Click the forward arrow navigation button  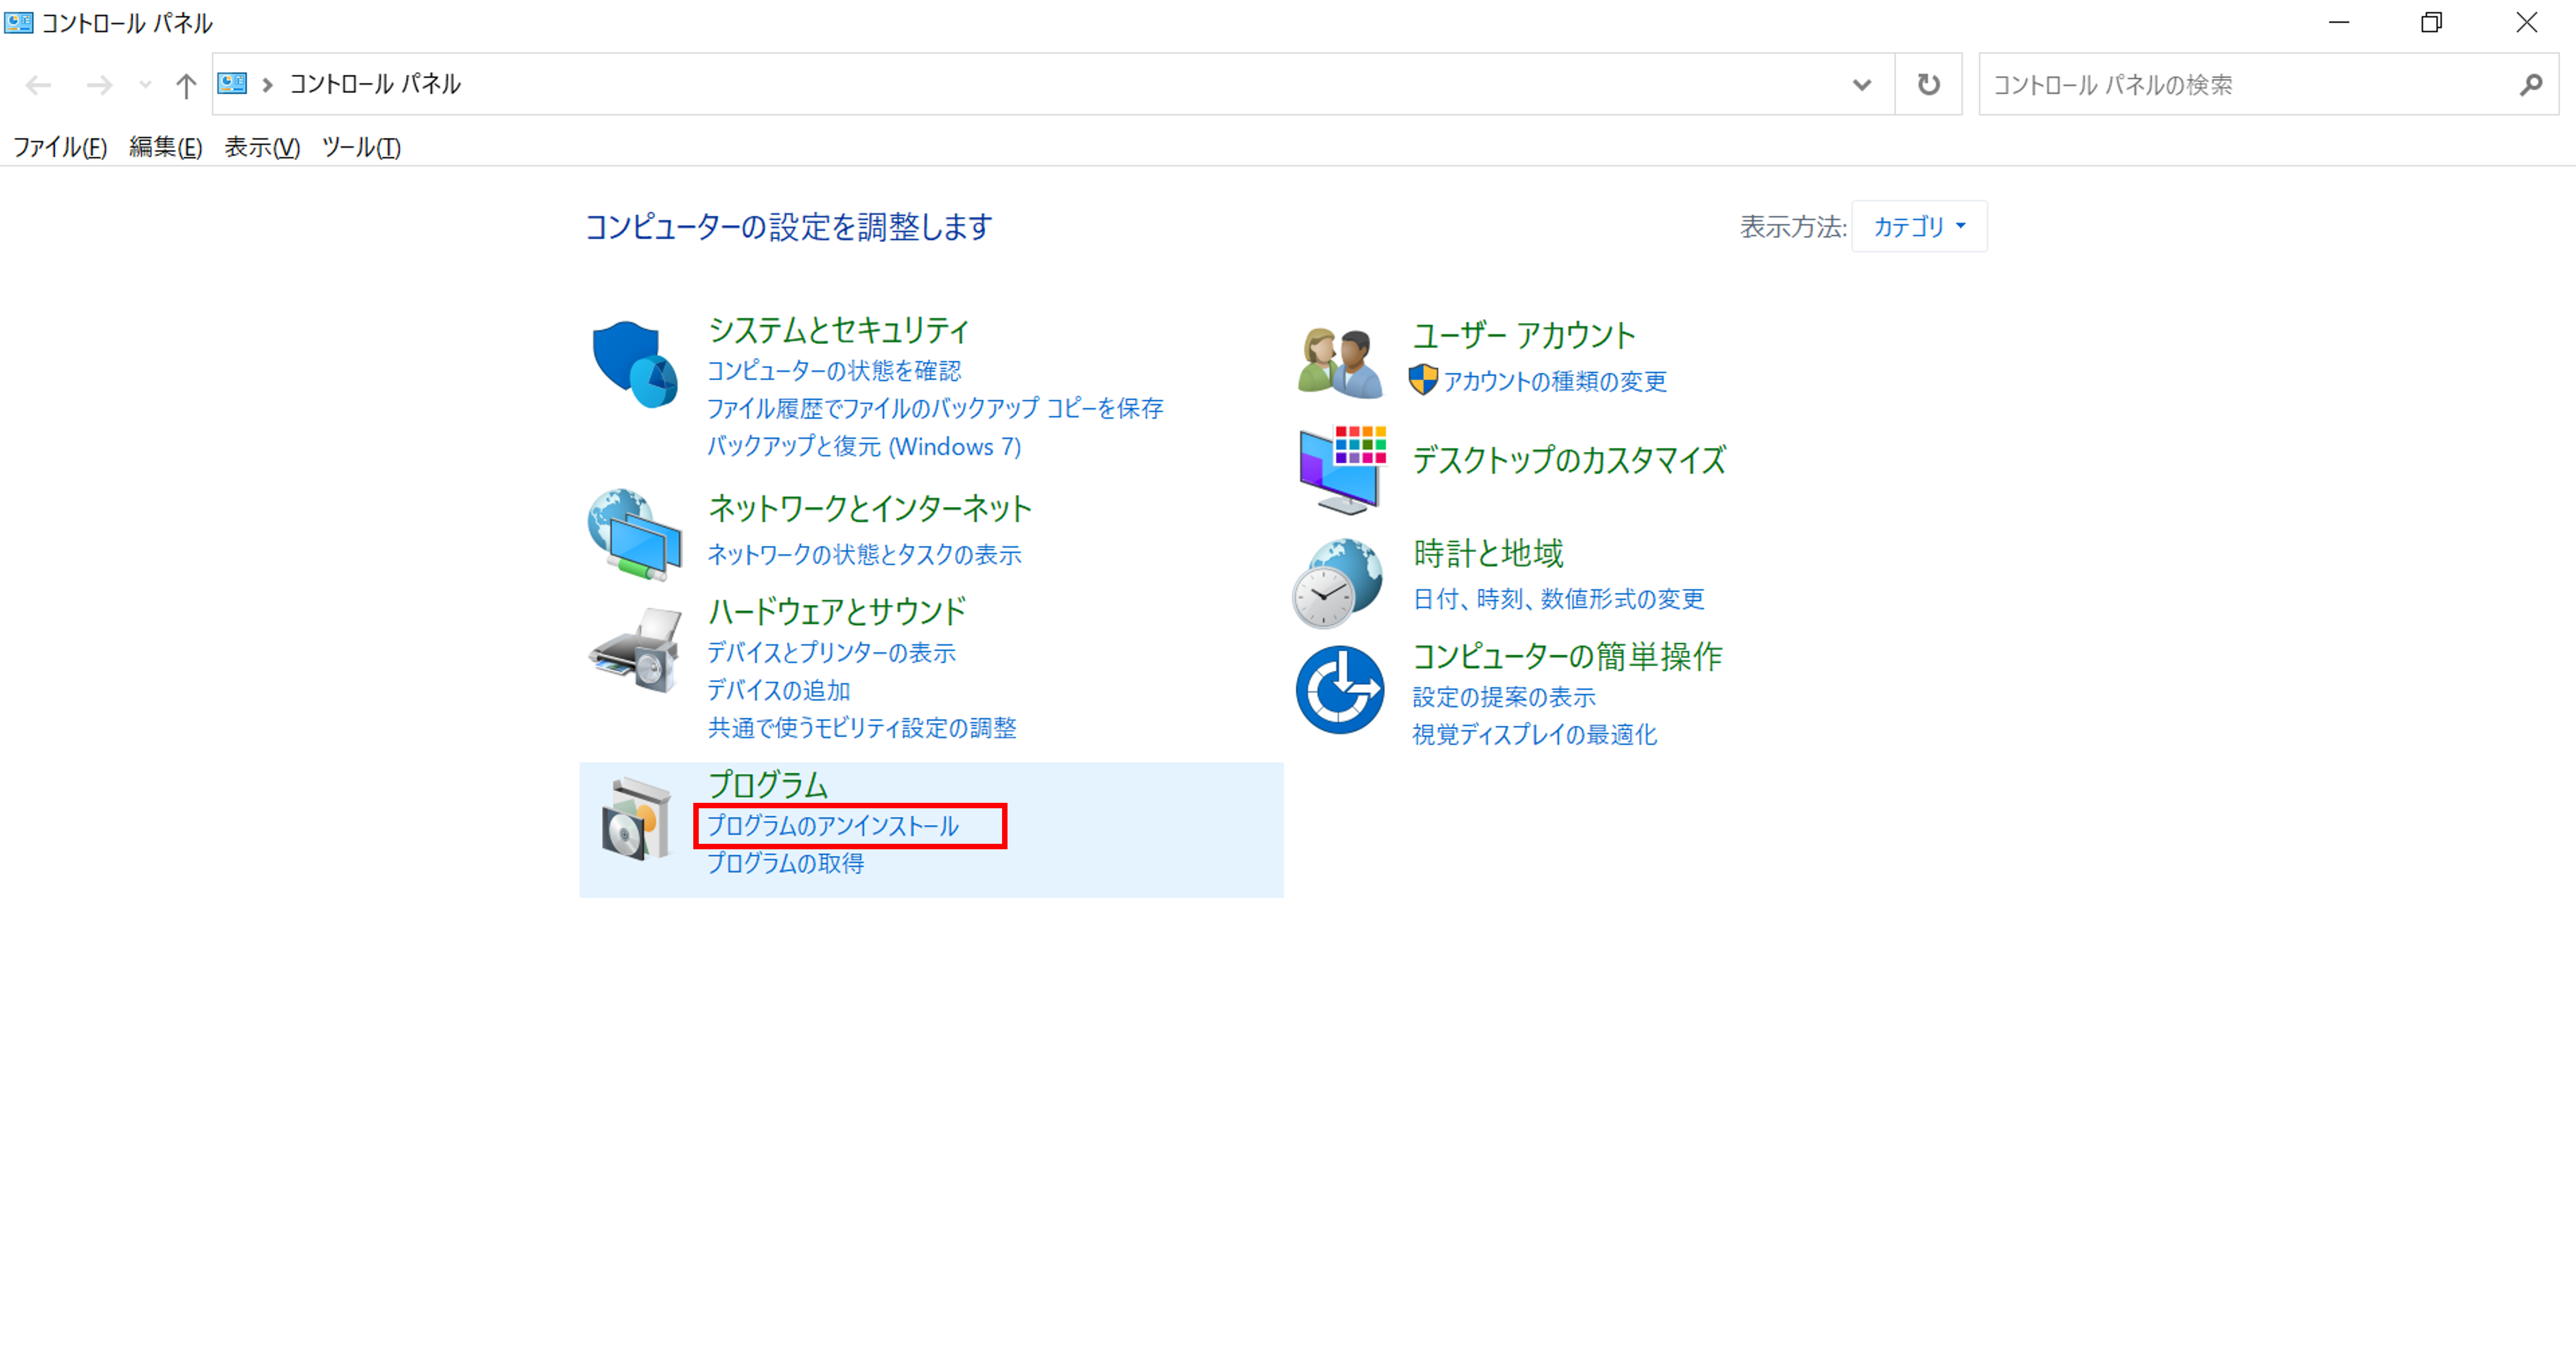click(99, 85)
